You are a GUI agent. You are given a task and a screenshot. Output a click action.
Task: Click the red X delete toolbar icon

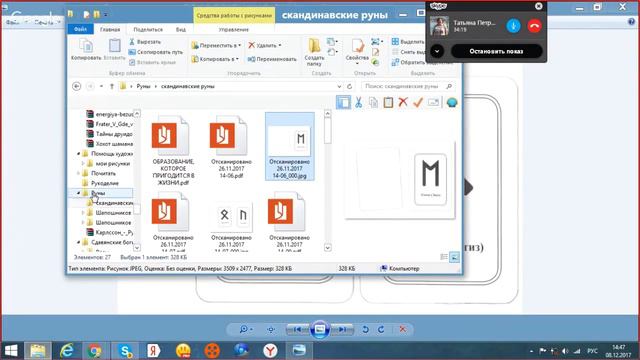coord(403,102)
